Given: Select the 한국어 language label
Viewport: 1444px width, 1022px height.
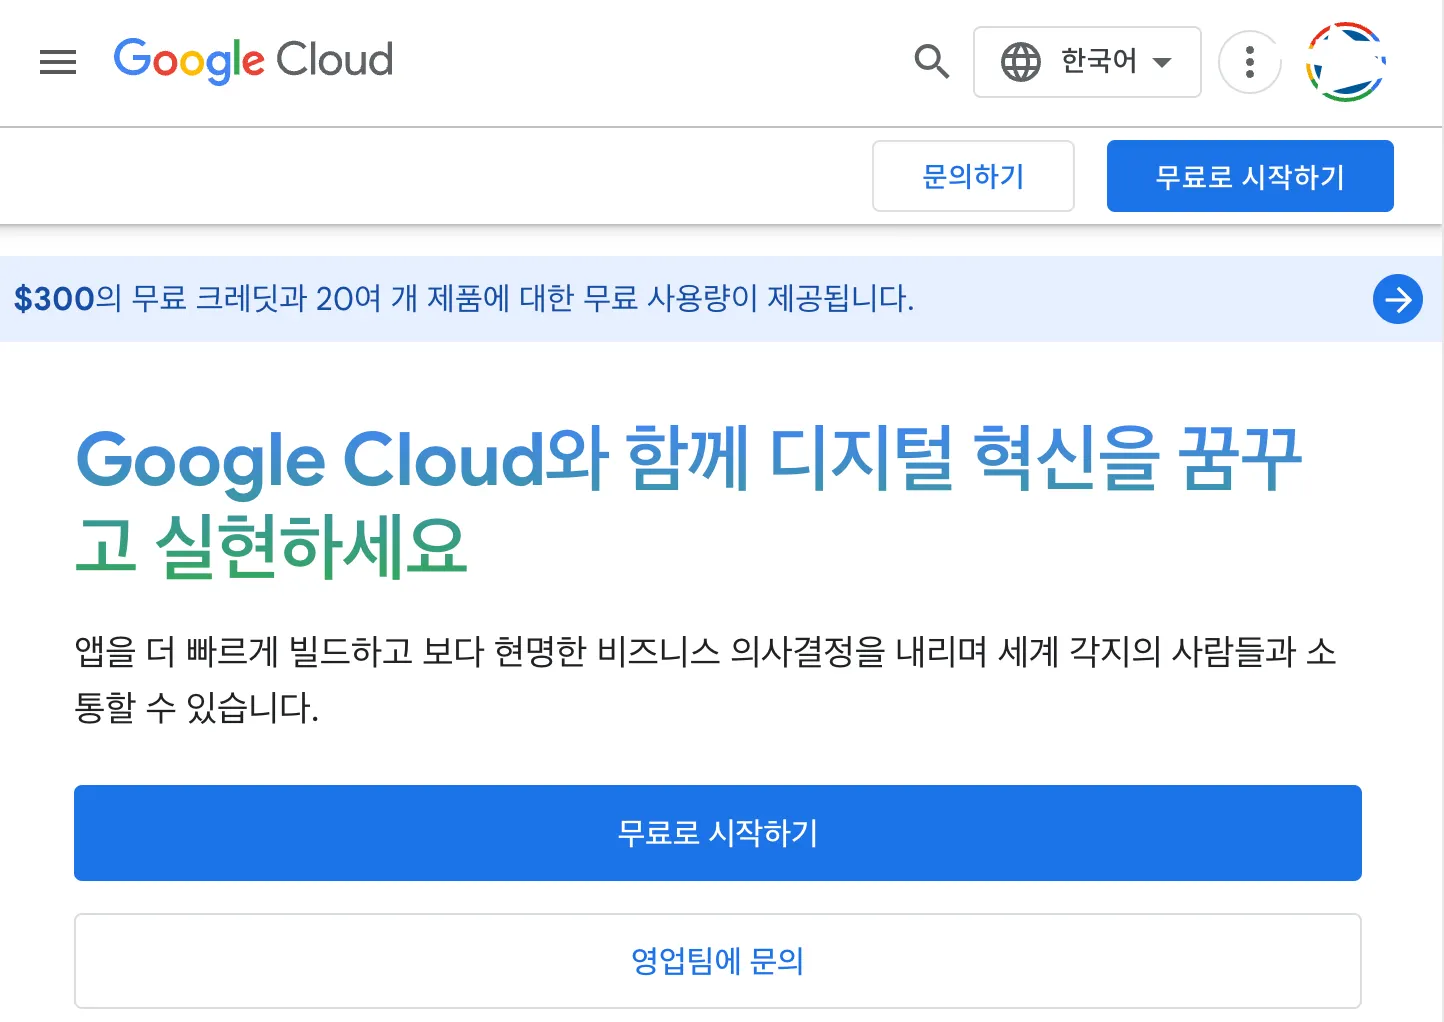Looking at the screenshot, I should point(1098,62).
